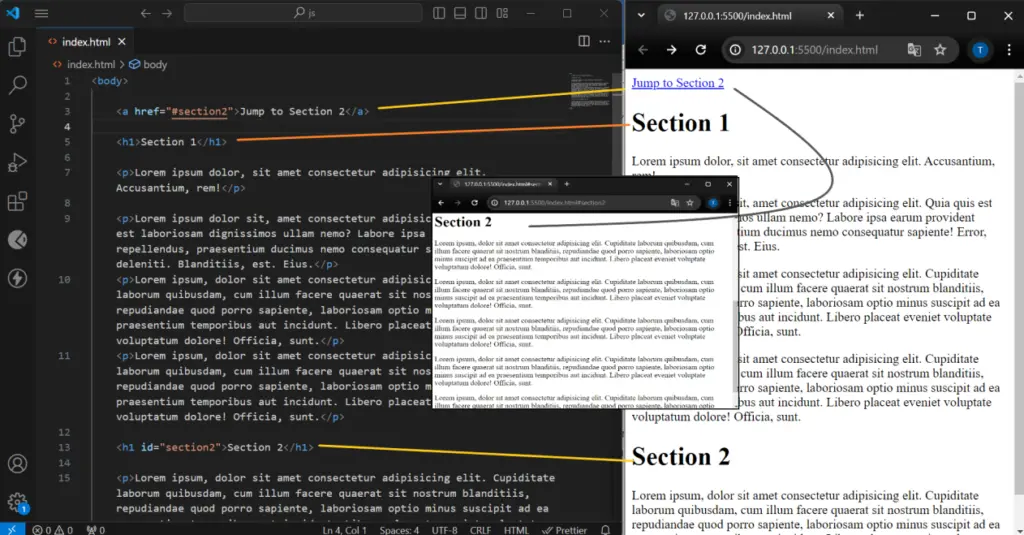Toggle the secondary side bar layout icon
Screen dimensions: 1024x535
tap(481, 13)
